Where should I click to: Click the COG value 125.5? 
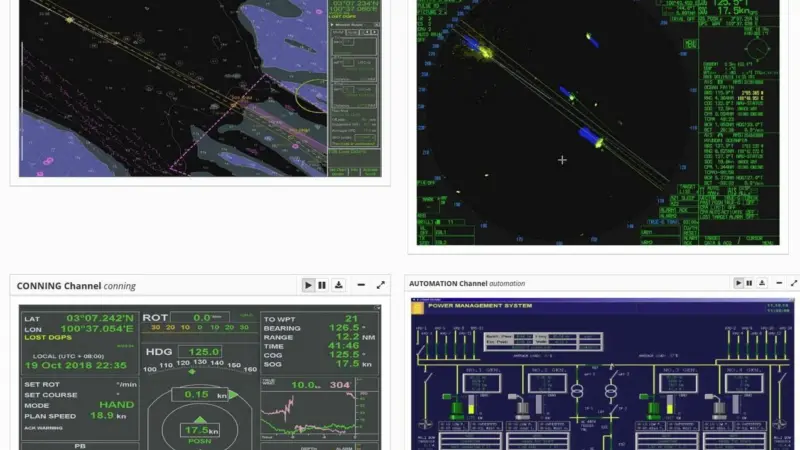(x=344, y=355)
